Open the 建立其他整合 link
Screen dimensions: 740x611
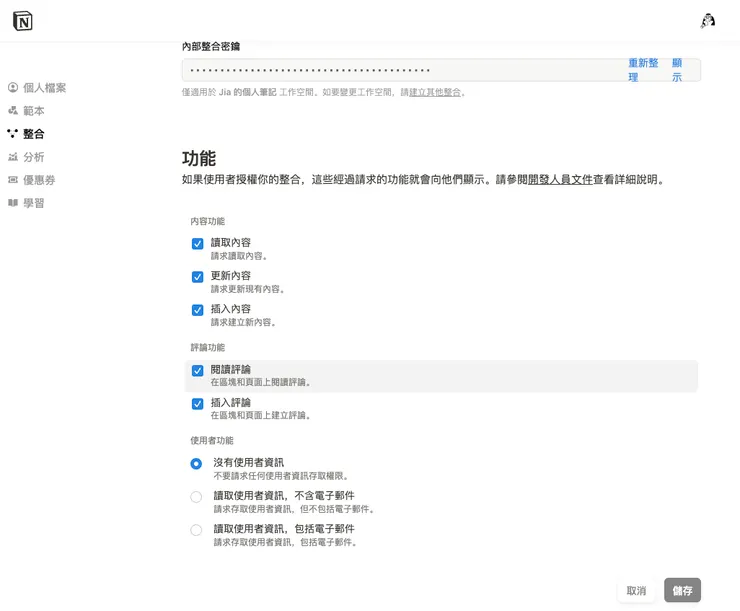click(435, 92)
